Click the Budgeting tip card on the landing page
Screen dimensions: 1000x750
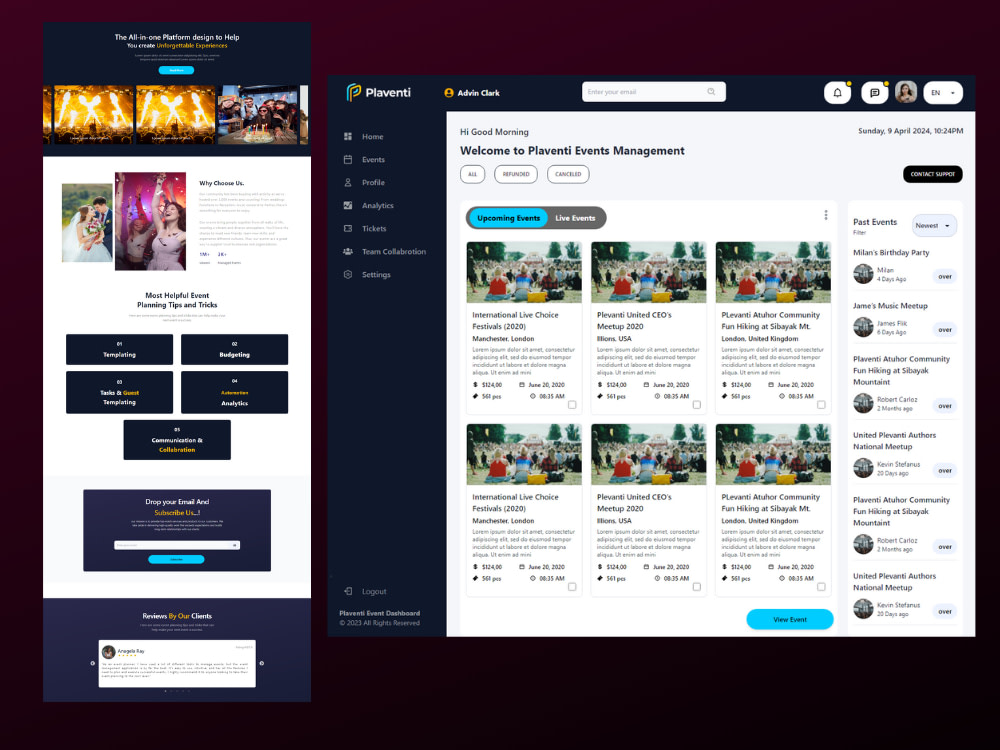(x=234, y=349)
